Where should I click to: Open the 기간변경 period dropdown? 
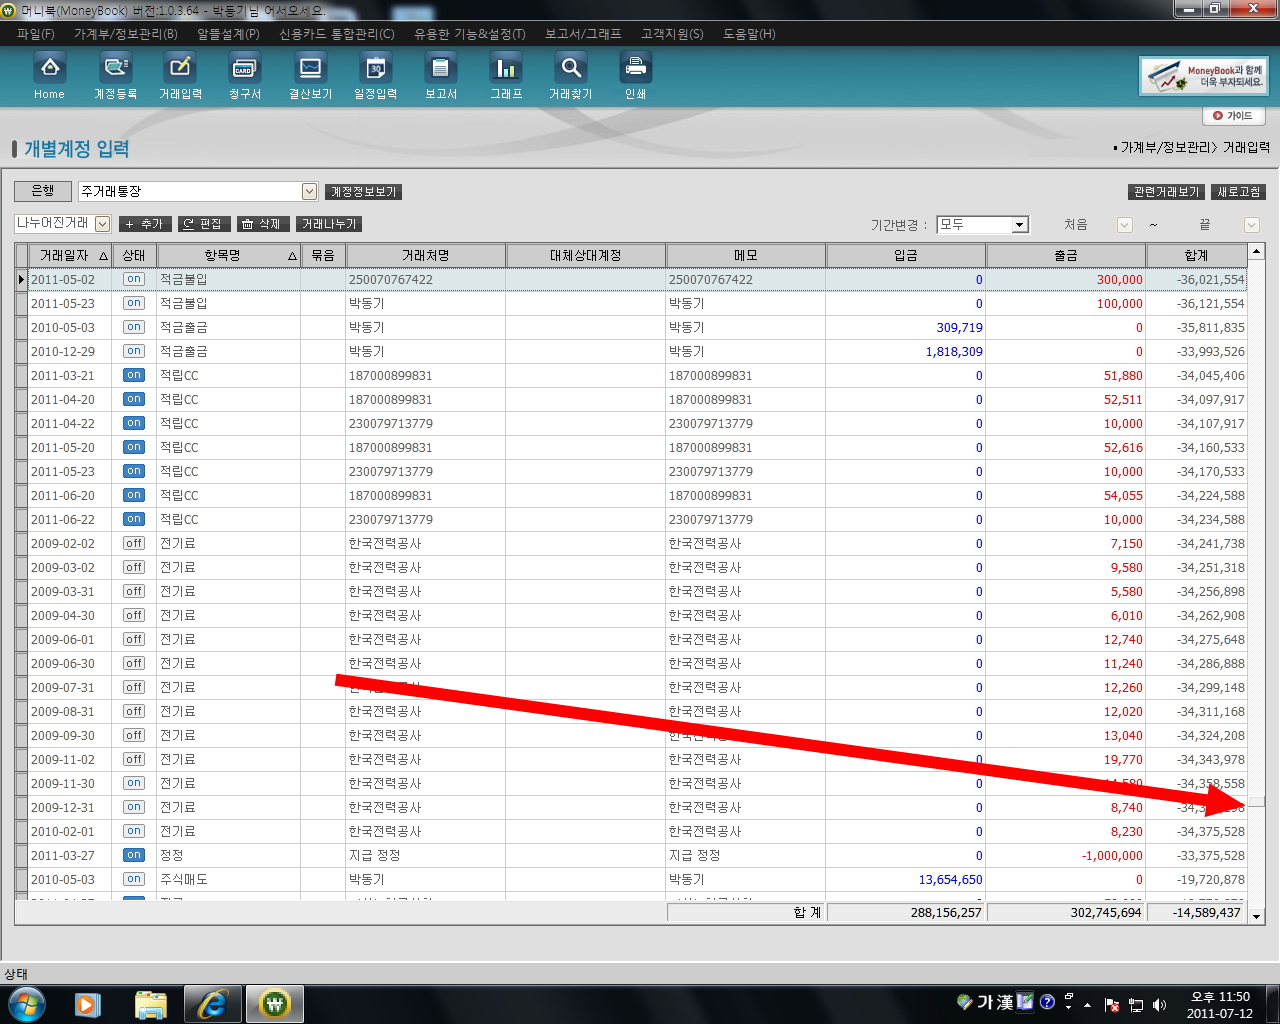coord(1019,225)
